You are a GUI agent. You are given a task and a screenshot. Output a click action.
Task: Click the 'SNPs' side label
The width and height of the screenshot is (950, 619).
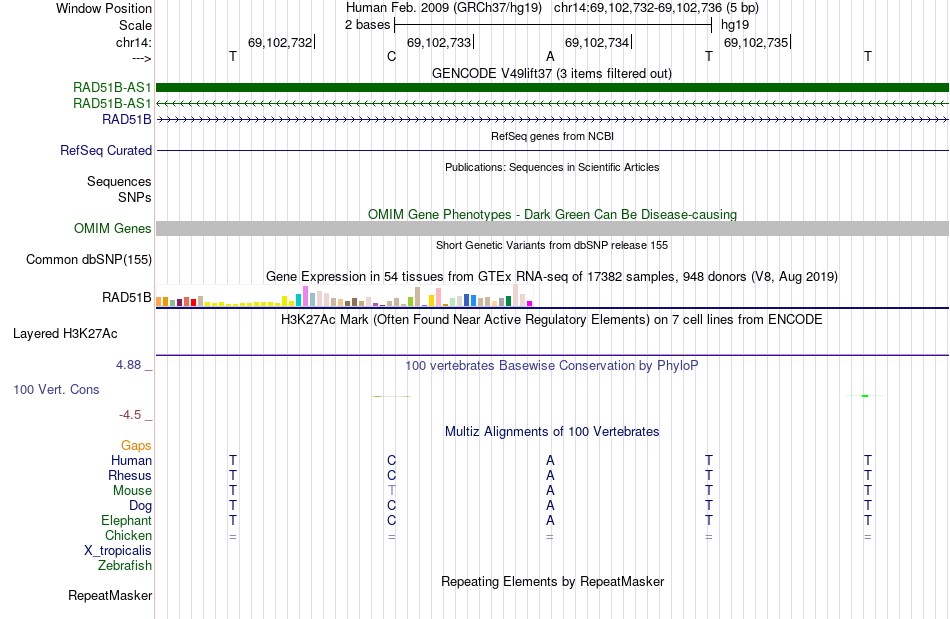(135, 197)
